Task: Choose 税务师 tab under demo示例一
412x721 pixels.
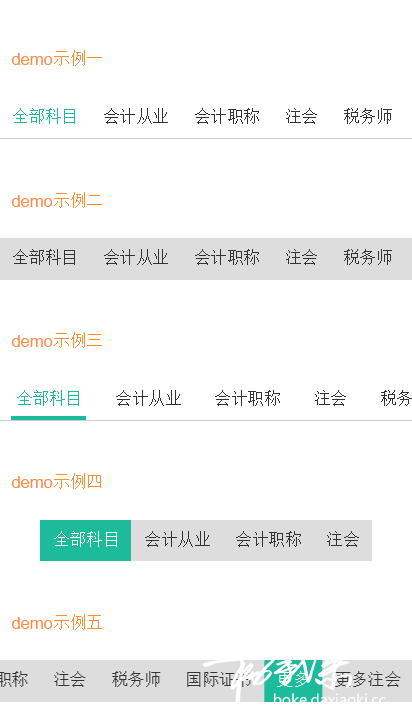Action: click(367, 116)
